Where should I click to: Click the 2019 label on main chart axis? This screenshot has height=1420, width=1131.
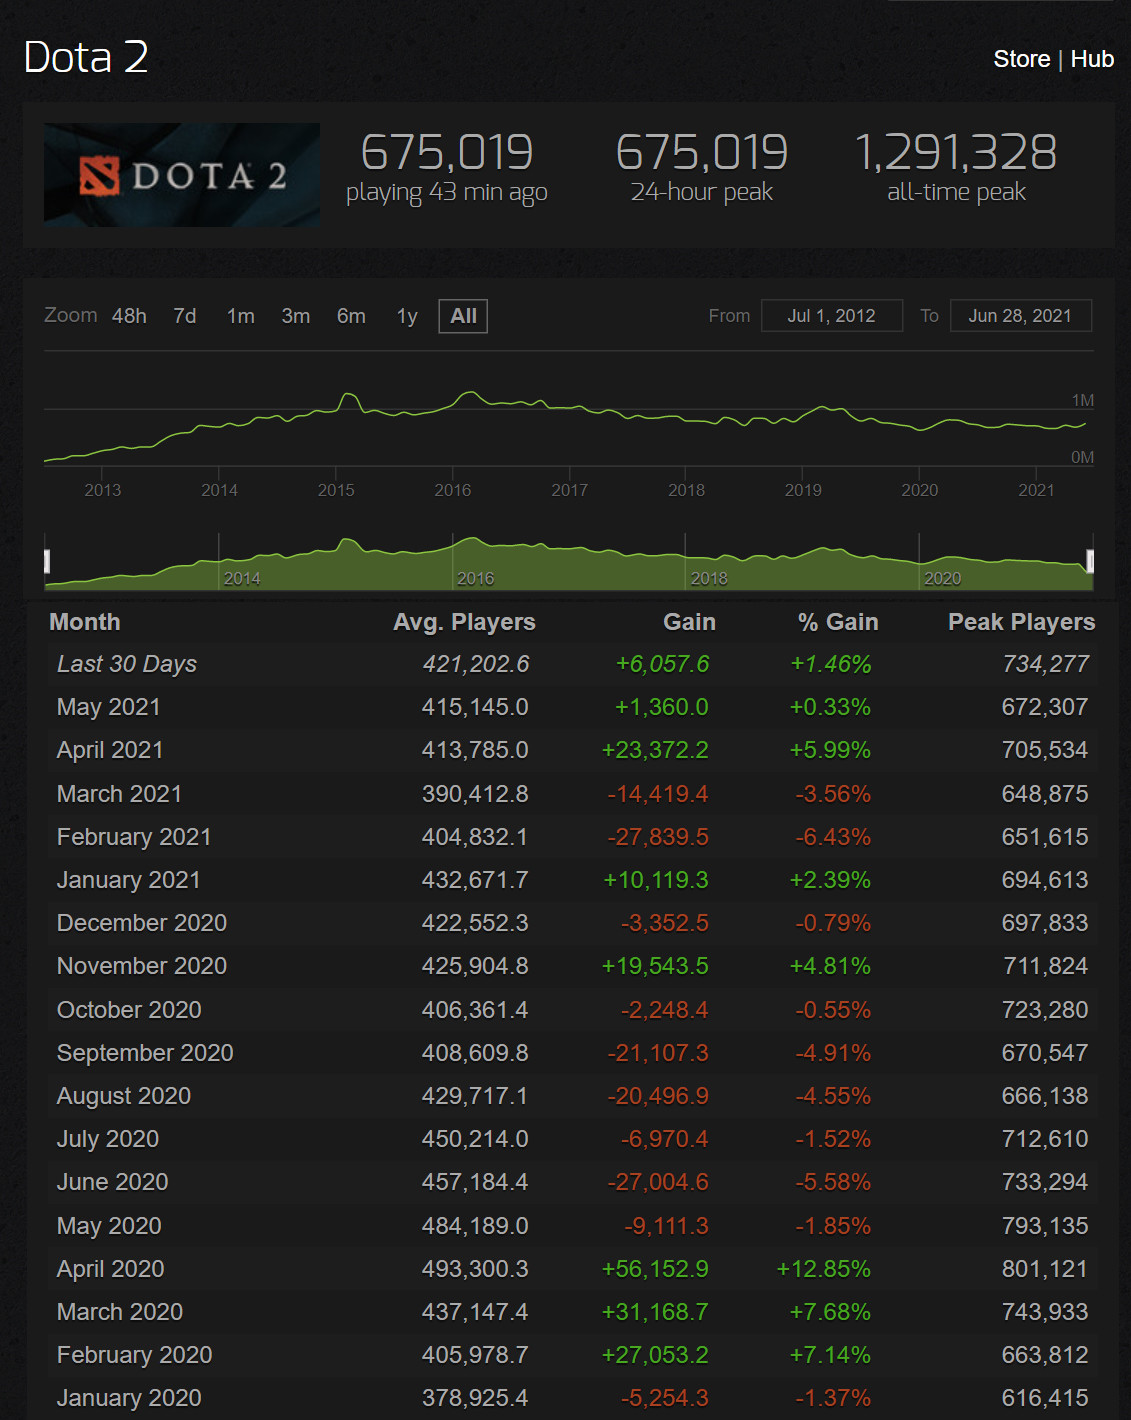803,490
